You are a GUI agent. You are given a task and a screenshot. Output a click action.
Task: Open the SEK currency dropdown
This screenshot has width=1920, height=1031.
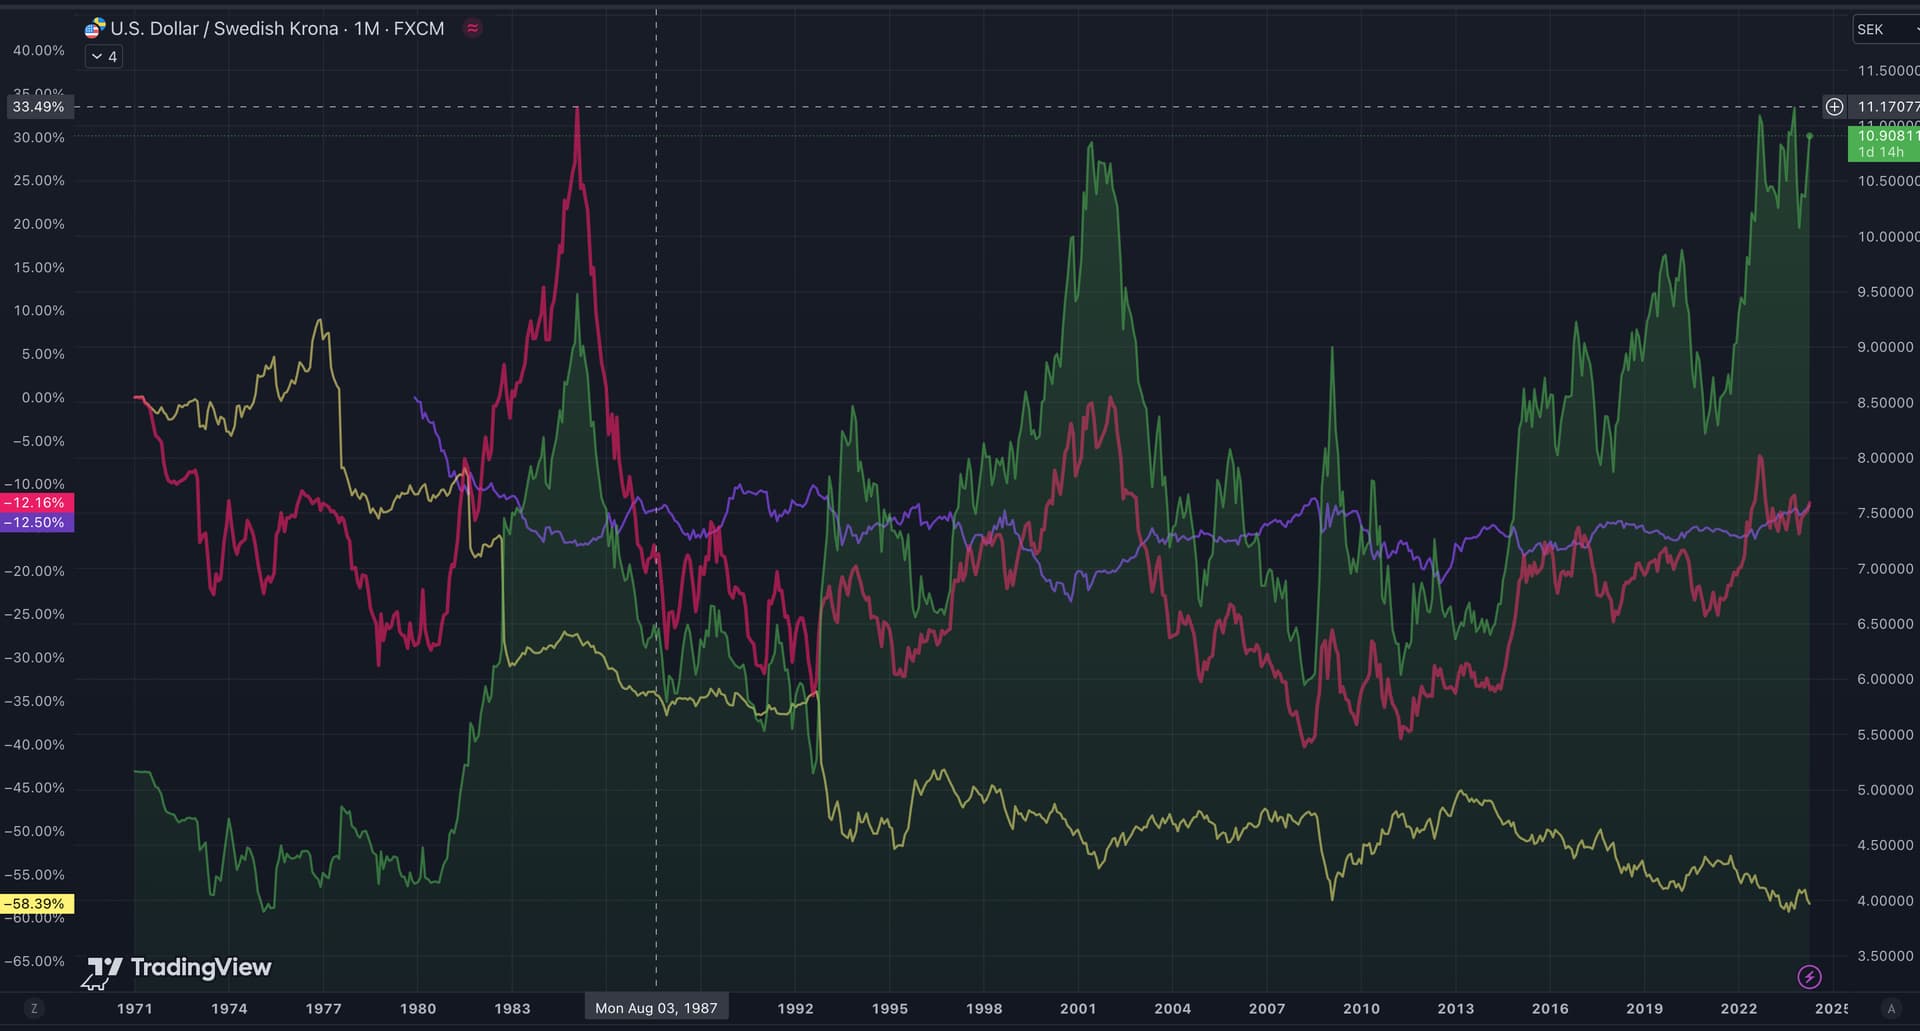(x=1884, y=29)
